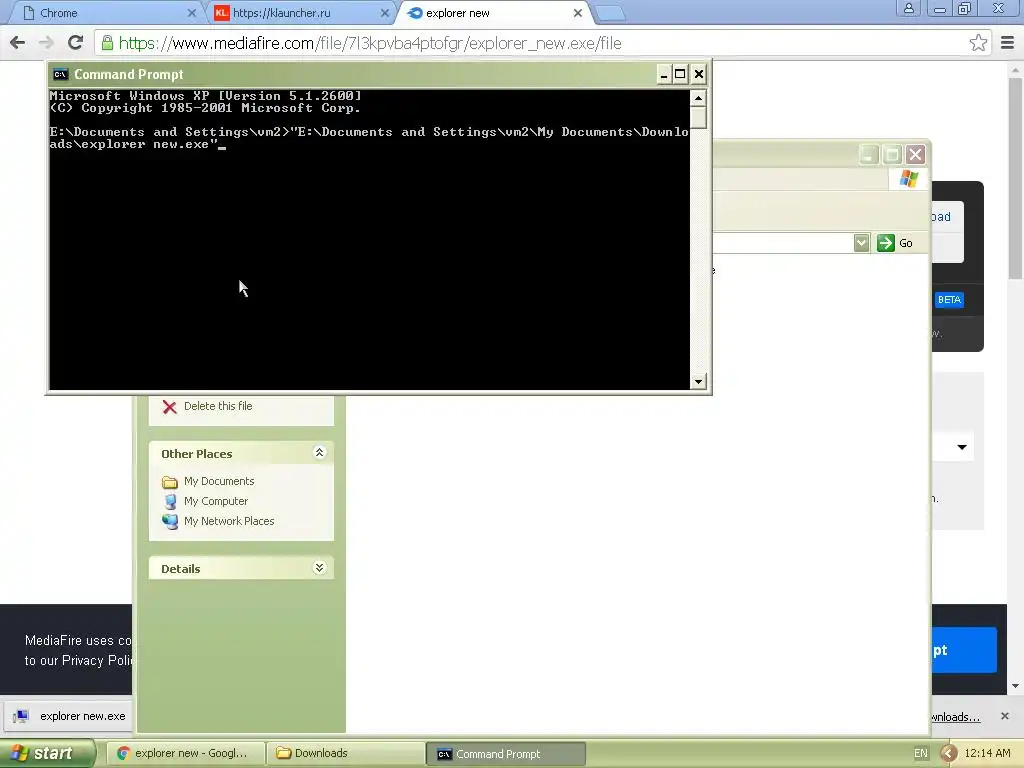The height and width of the screenshot is (768, 1024).
Task: Click the explorer new.exe download file icon
Action: (x=20, y=716)
